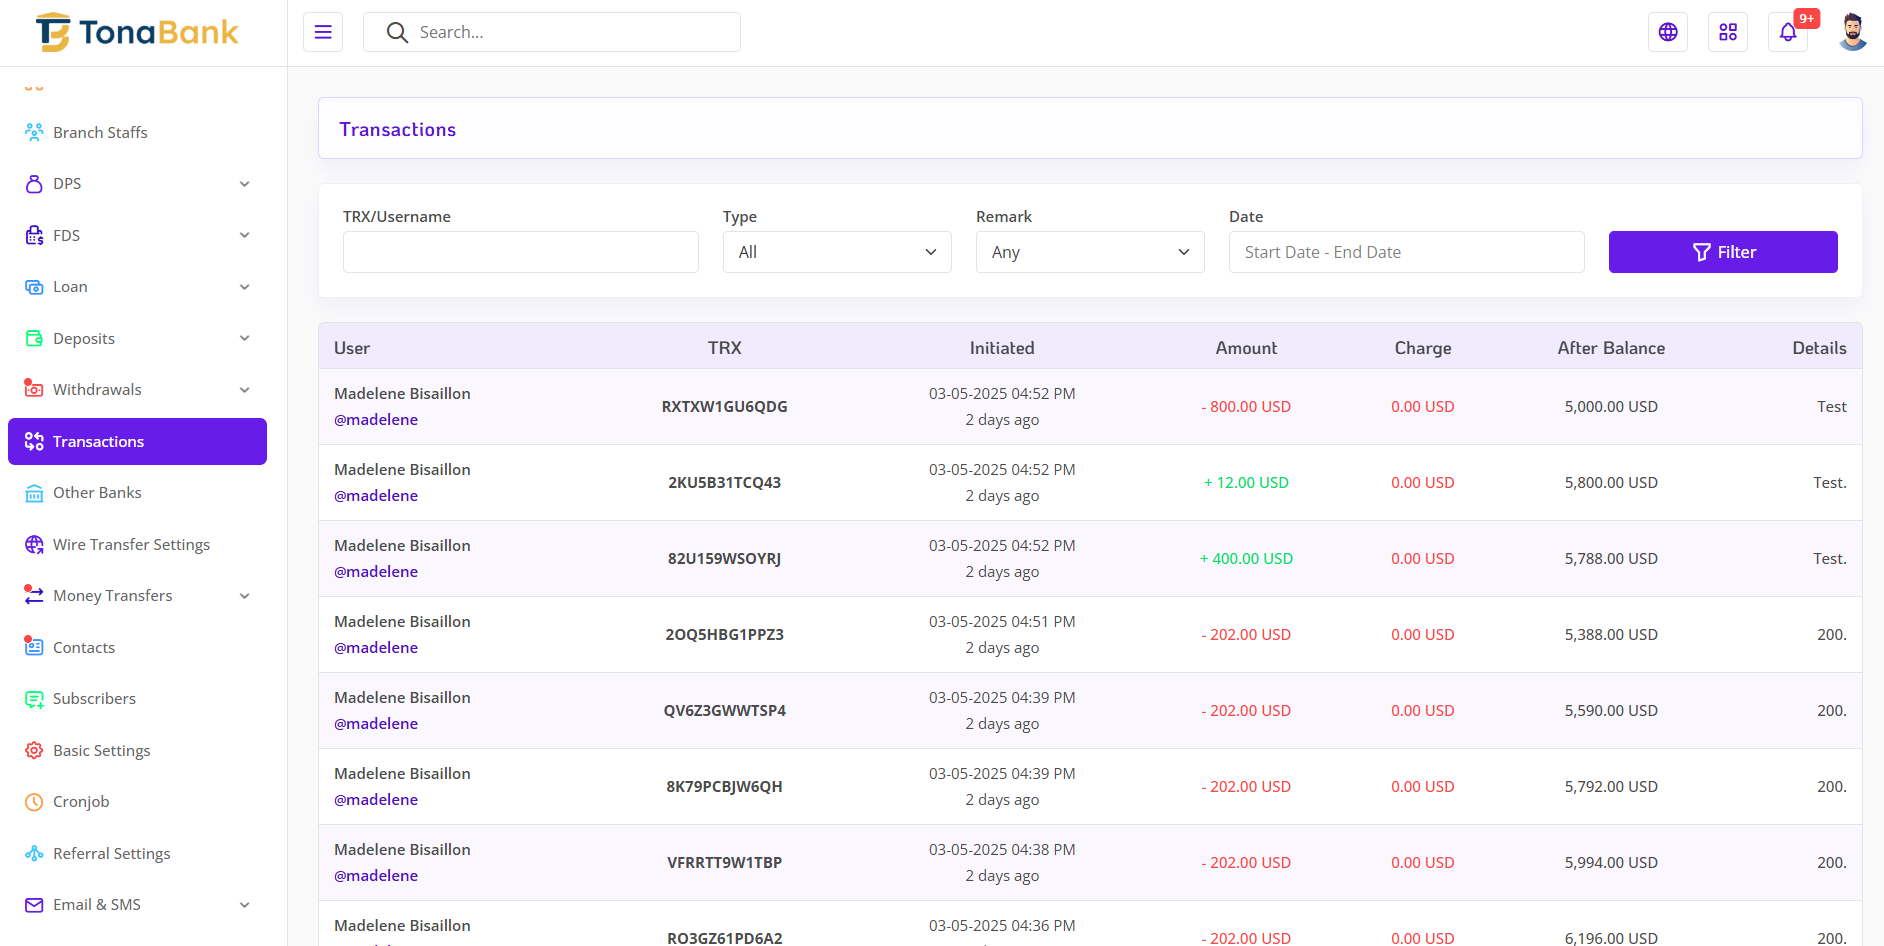Open the language globe icon

point(1668,32)
